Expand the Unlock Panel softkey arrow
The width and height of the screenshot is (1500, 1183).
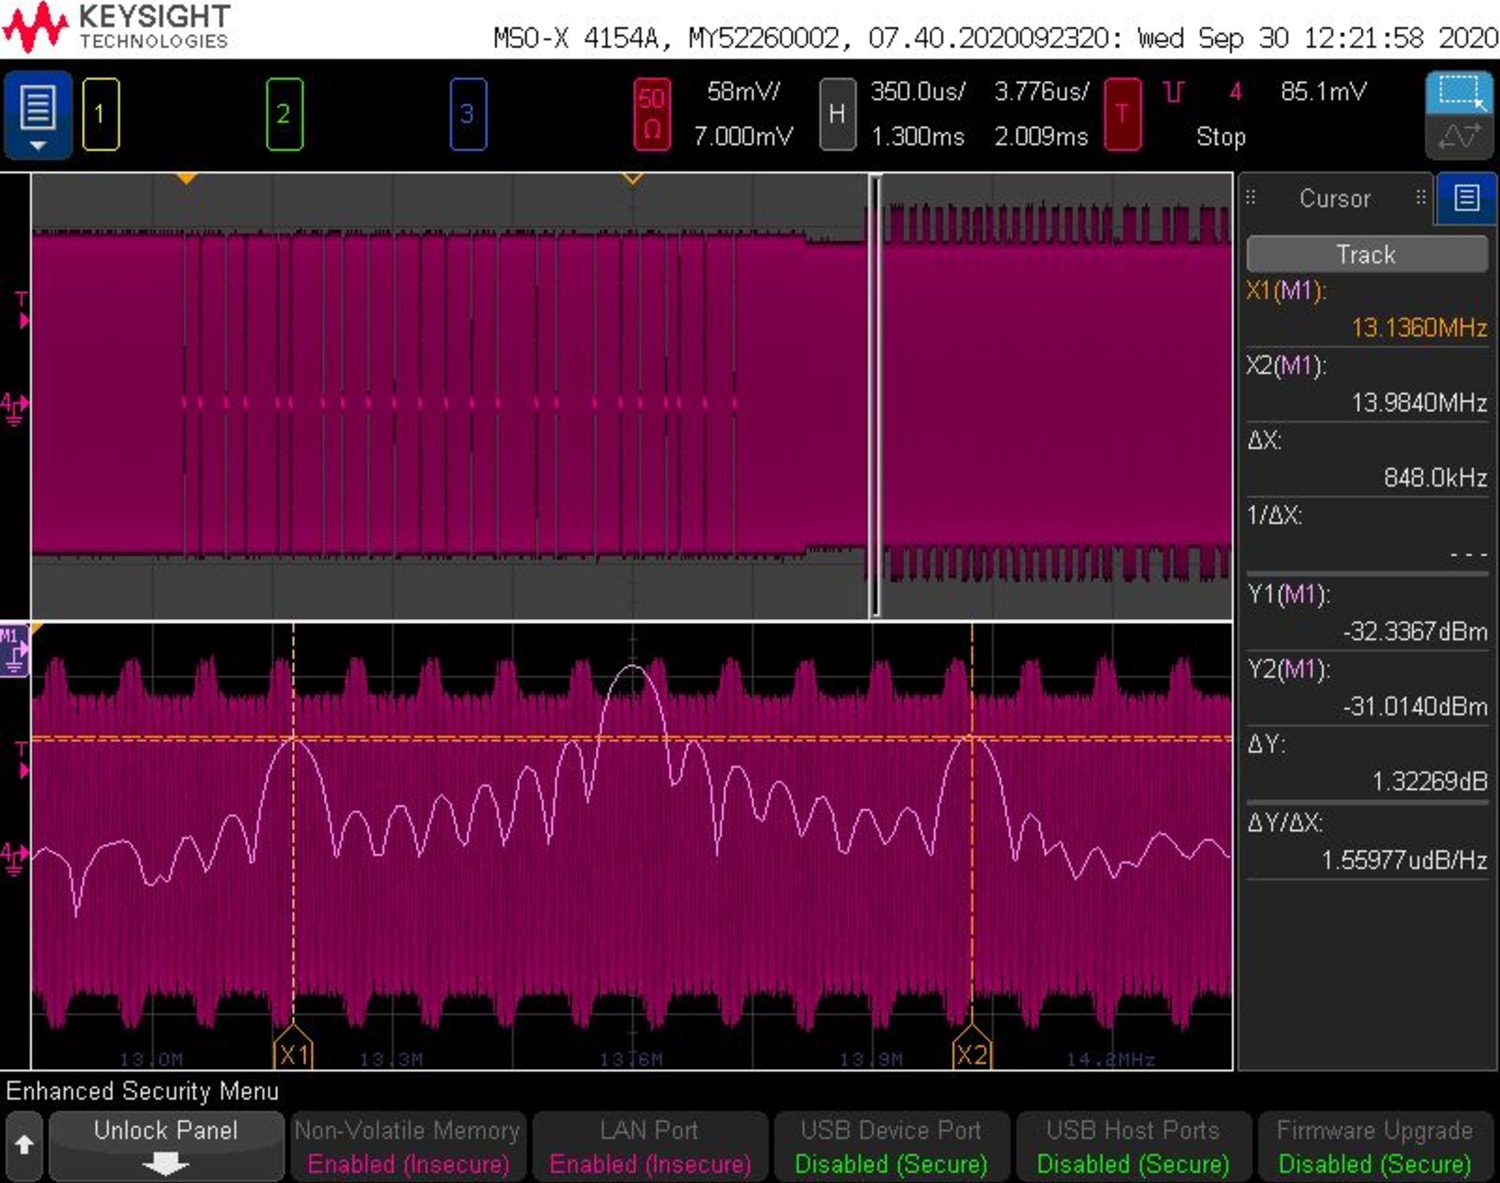point(165,1161)
